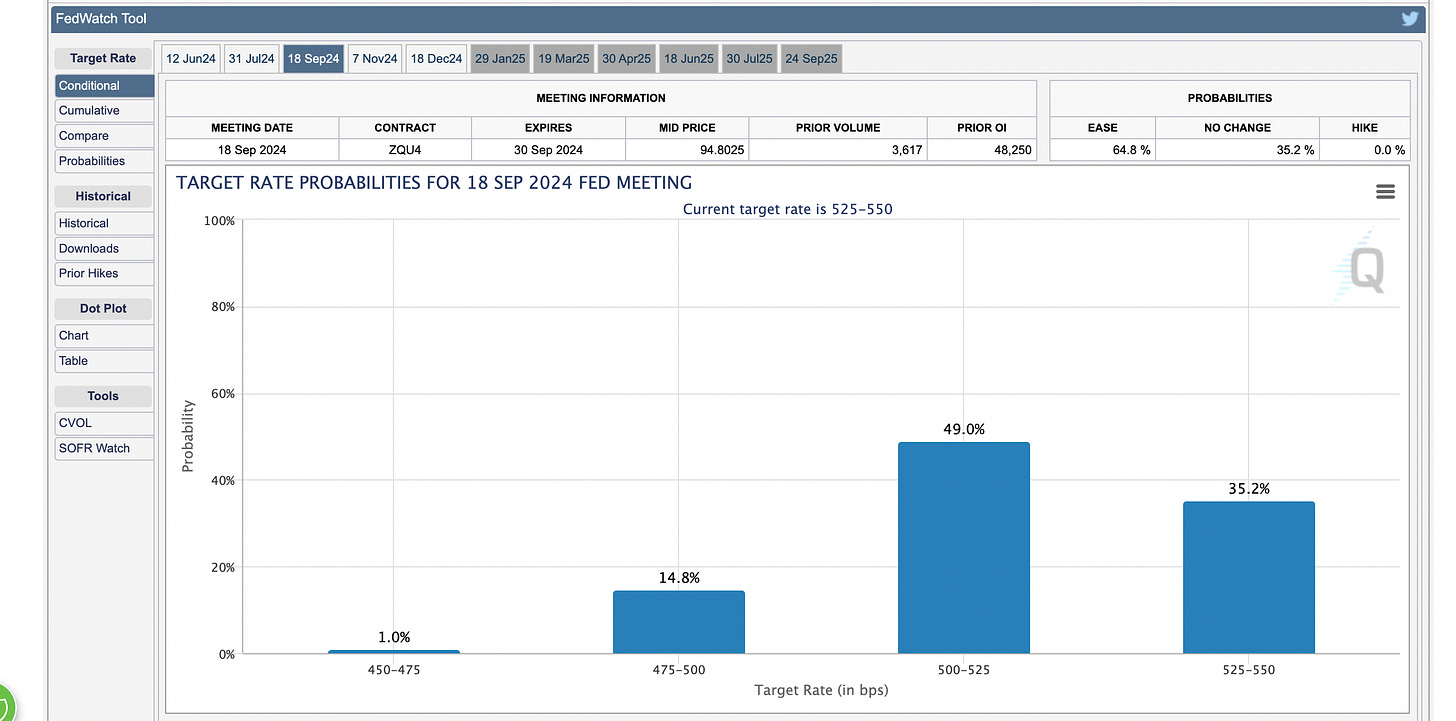Viewport: 1456px width, 721px height.
Task: Click the 35.2% bar label
Action: pos(1249,489)
